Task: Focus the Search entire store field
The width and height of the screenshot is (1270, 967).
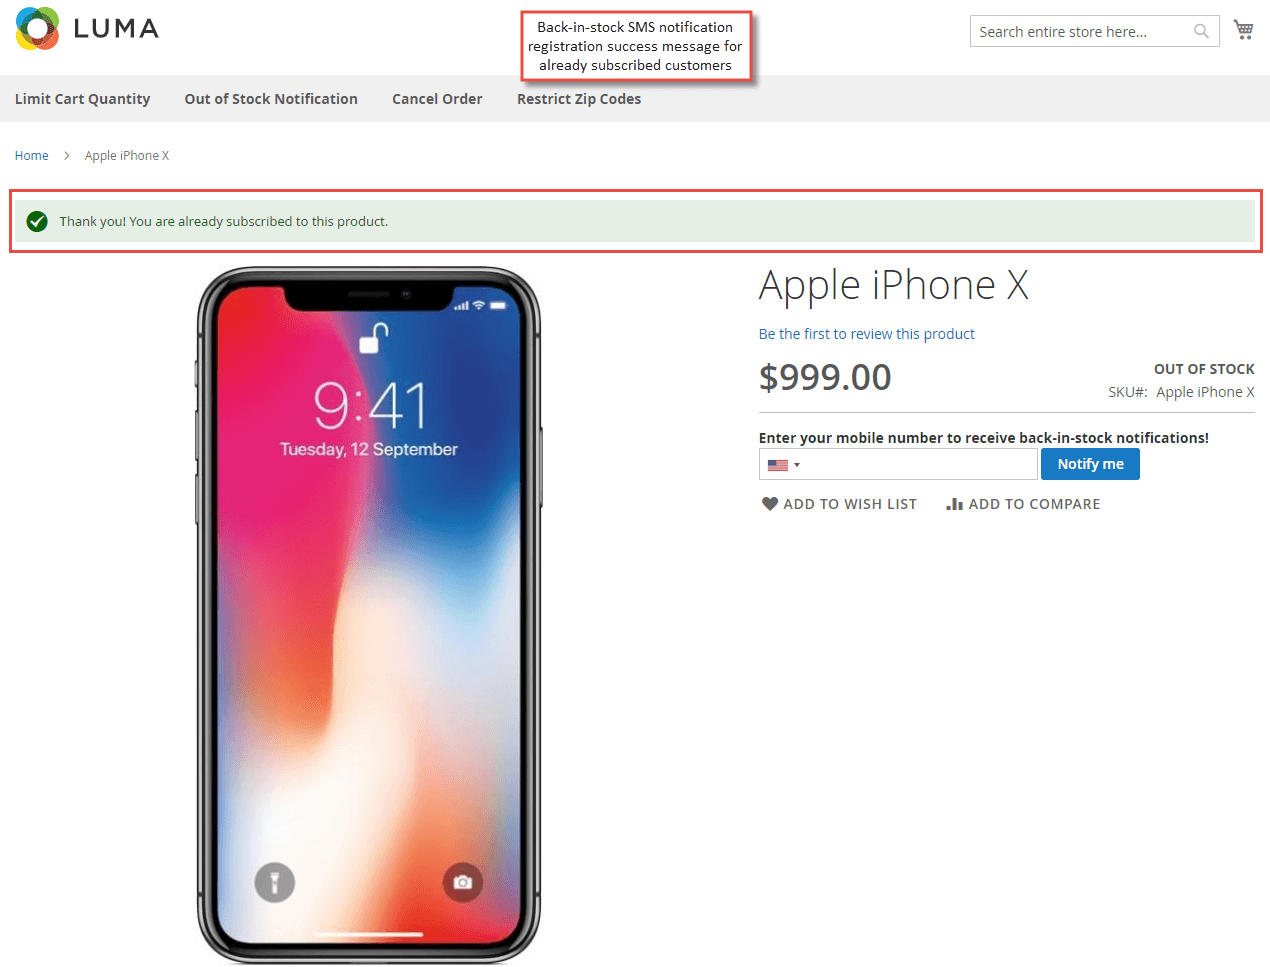Action: click(1083, 31)
